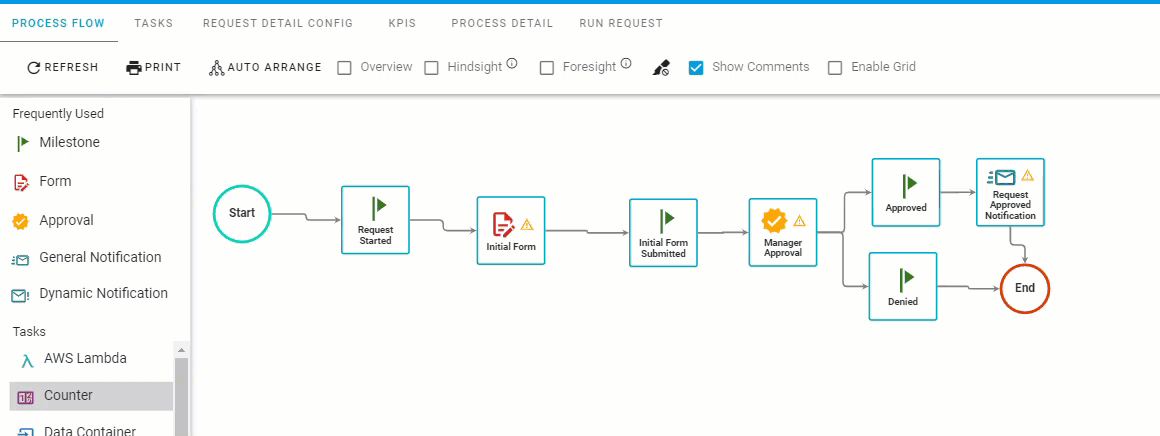The height and width of the screenshot is (436, 1160).
Task: Select the Form icon in Frequently Used
Action: coord(21,182)
